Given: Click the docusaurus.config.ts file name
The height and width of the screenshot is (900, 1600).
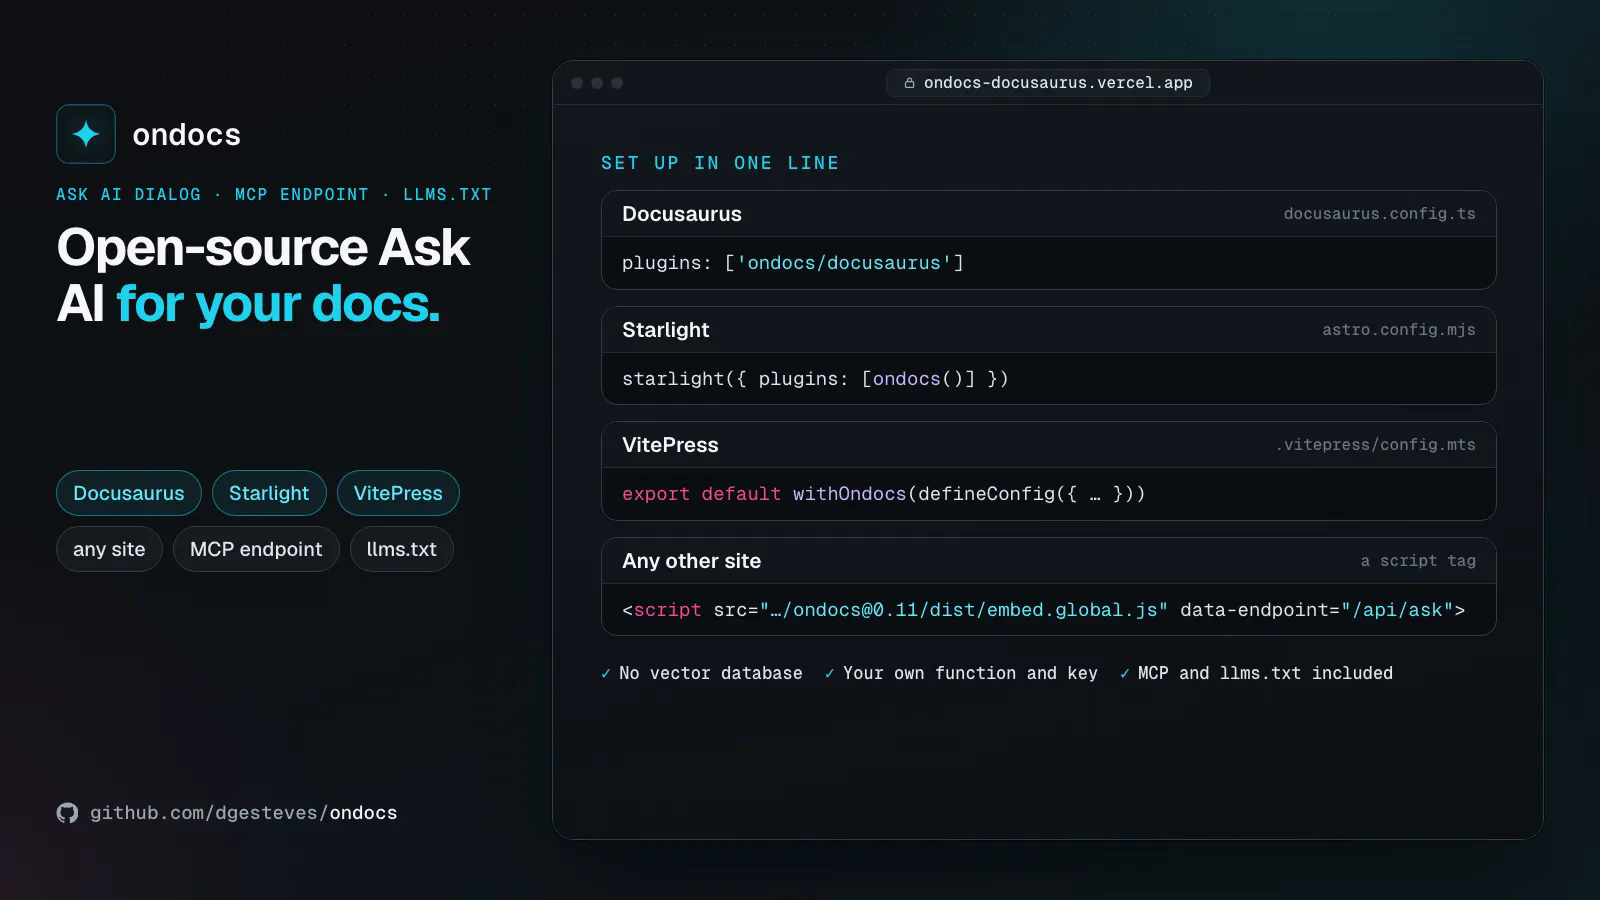Looking at the screenshot, I should (x=1379, y=214).
